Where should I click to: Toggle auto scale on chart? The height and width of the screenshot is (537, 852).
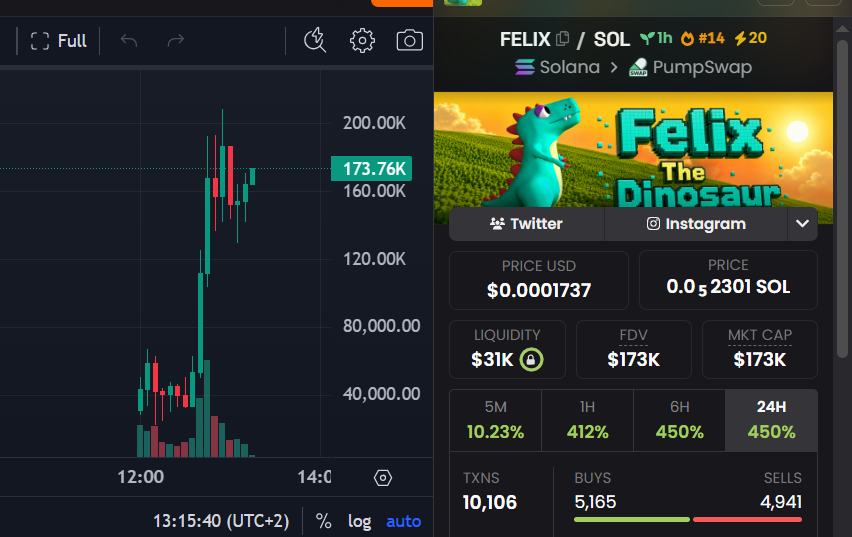pos(403,521)
